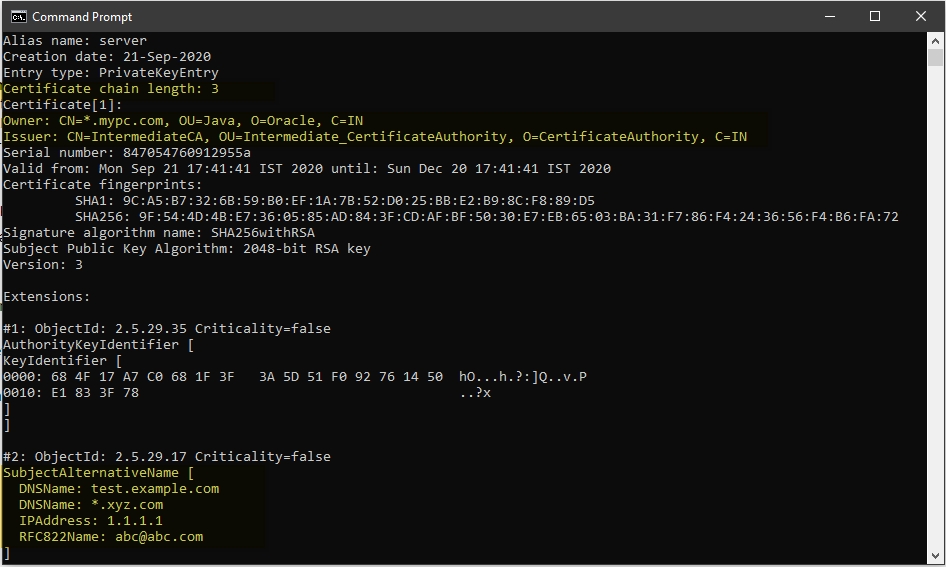The image size is (946, 567).
Task: Click the SHA256 fingerprint text
Action: (x=487, y=217)
